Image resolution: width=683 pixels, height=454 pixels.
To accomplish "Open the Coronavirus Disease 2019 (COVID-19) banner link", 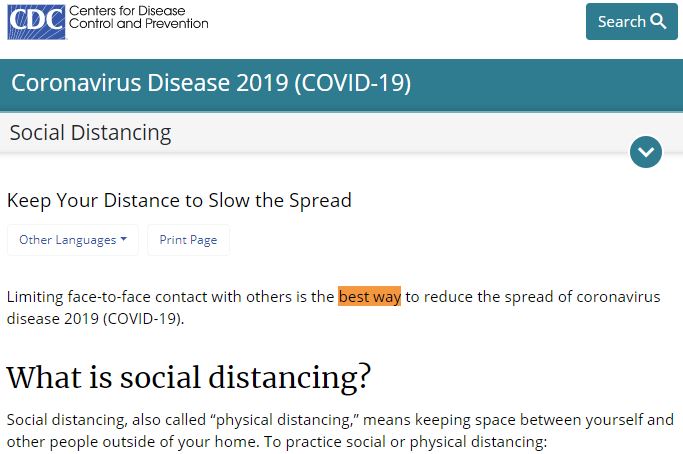I will [x=211, y=83].
